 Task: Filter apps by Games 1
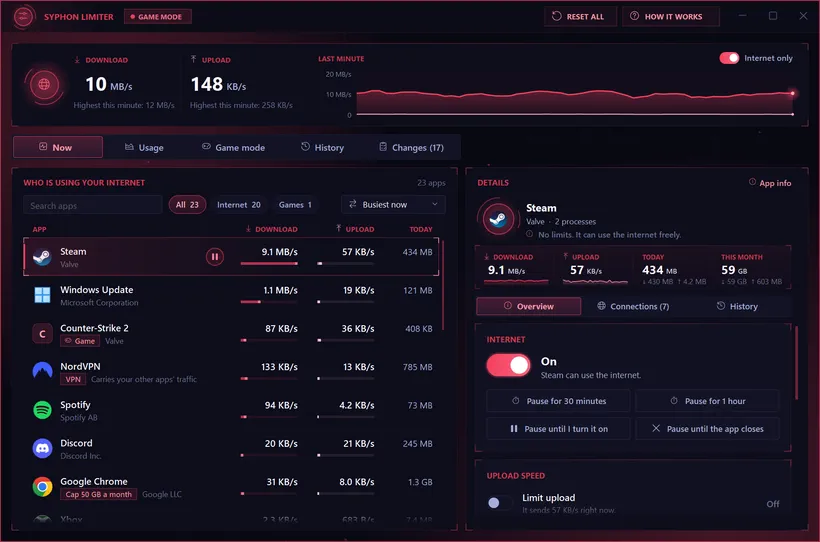click(x=295, y=205)
